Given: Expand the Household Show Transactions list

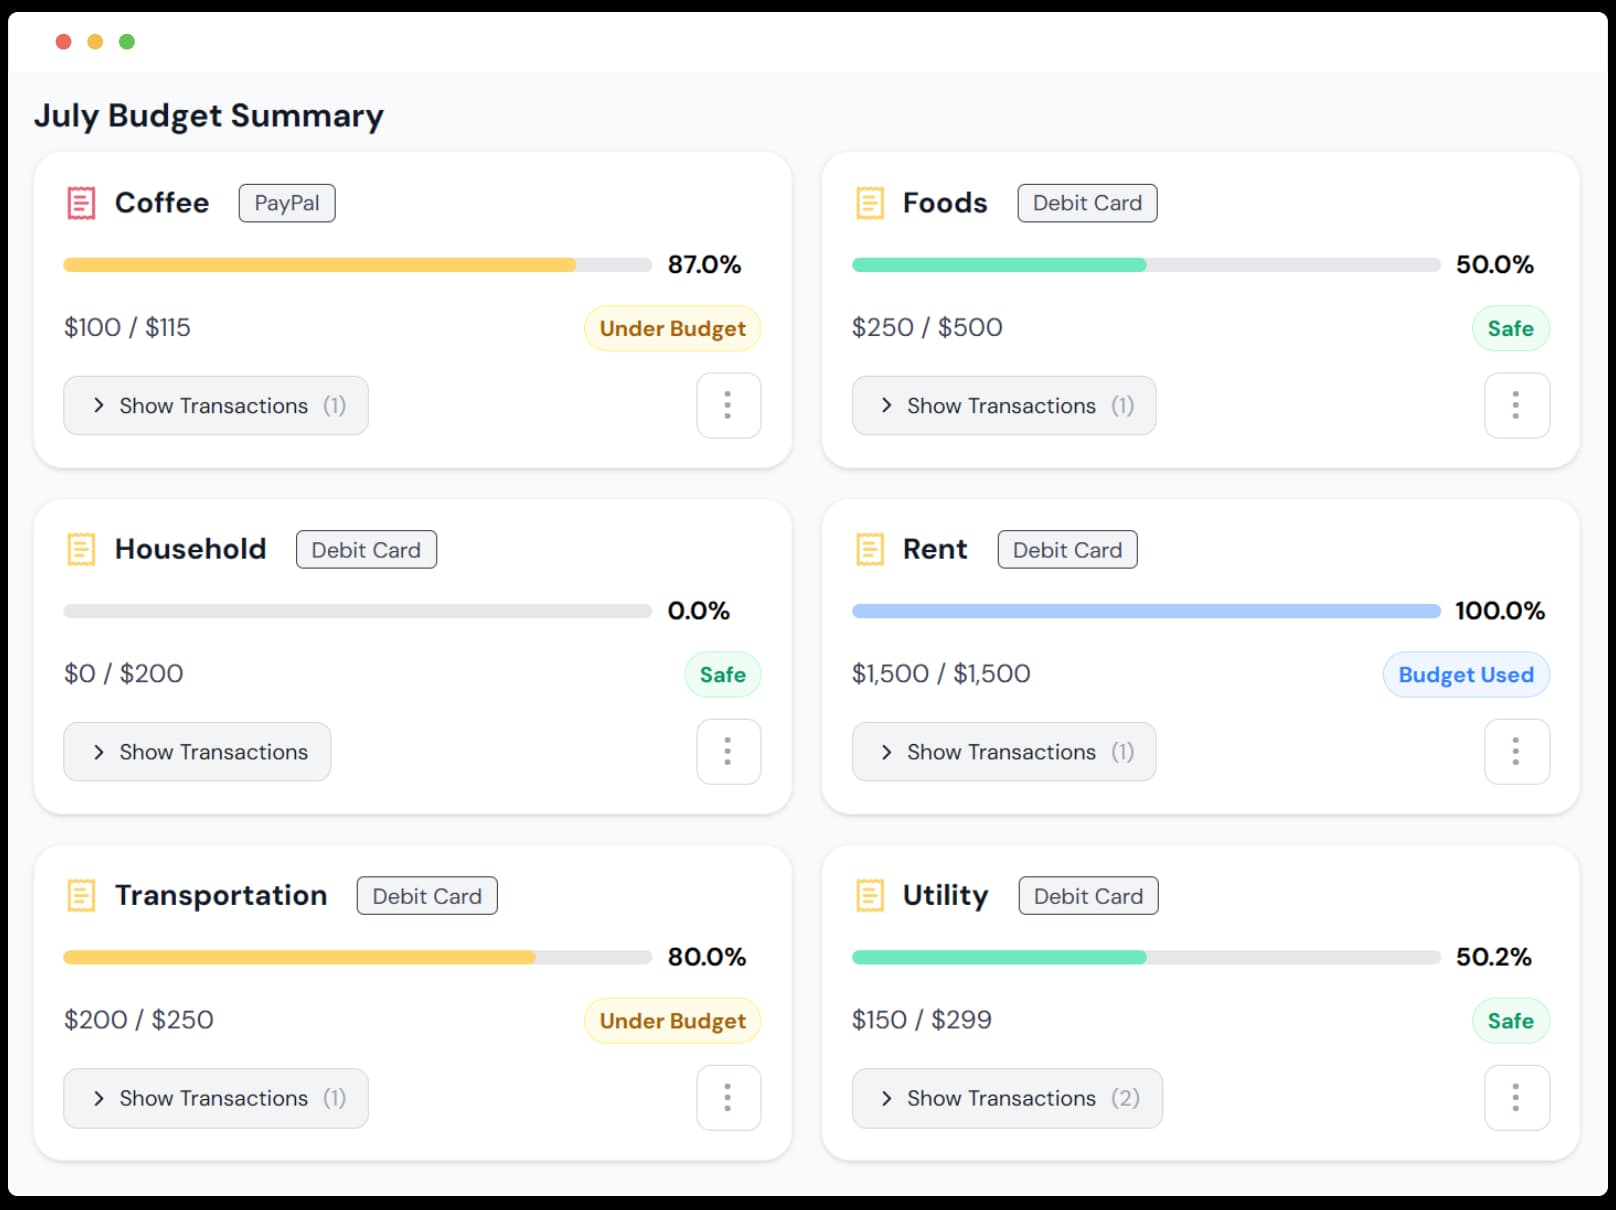Looking at the screenshot, I should (197, 751).
